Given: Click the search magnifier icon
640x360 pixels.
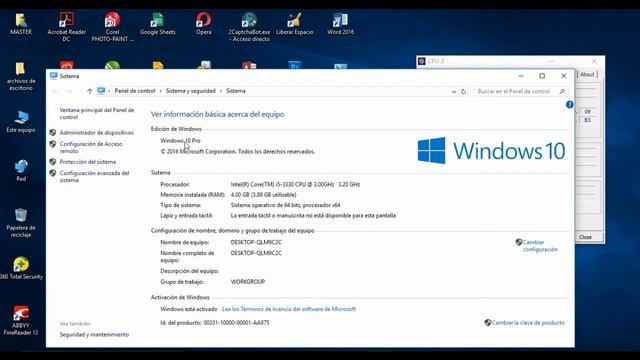Looking at the screenshot, I should [562, 91].
